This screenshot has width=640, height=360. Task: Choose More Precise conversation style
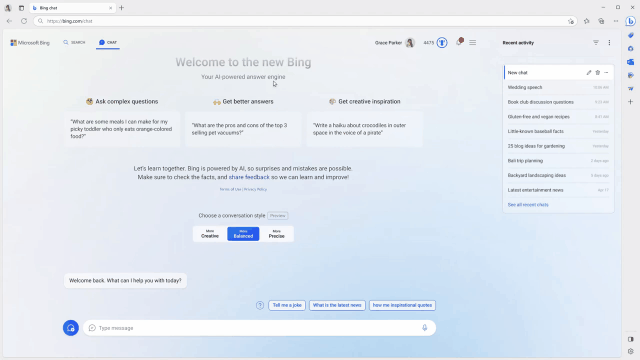click(x=276, y=234)
